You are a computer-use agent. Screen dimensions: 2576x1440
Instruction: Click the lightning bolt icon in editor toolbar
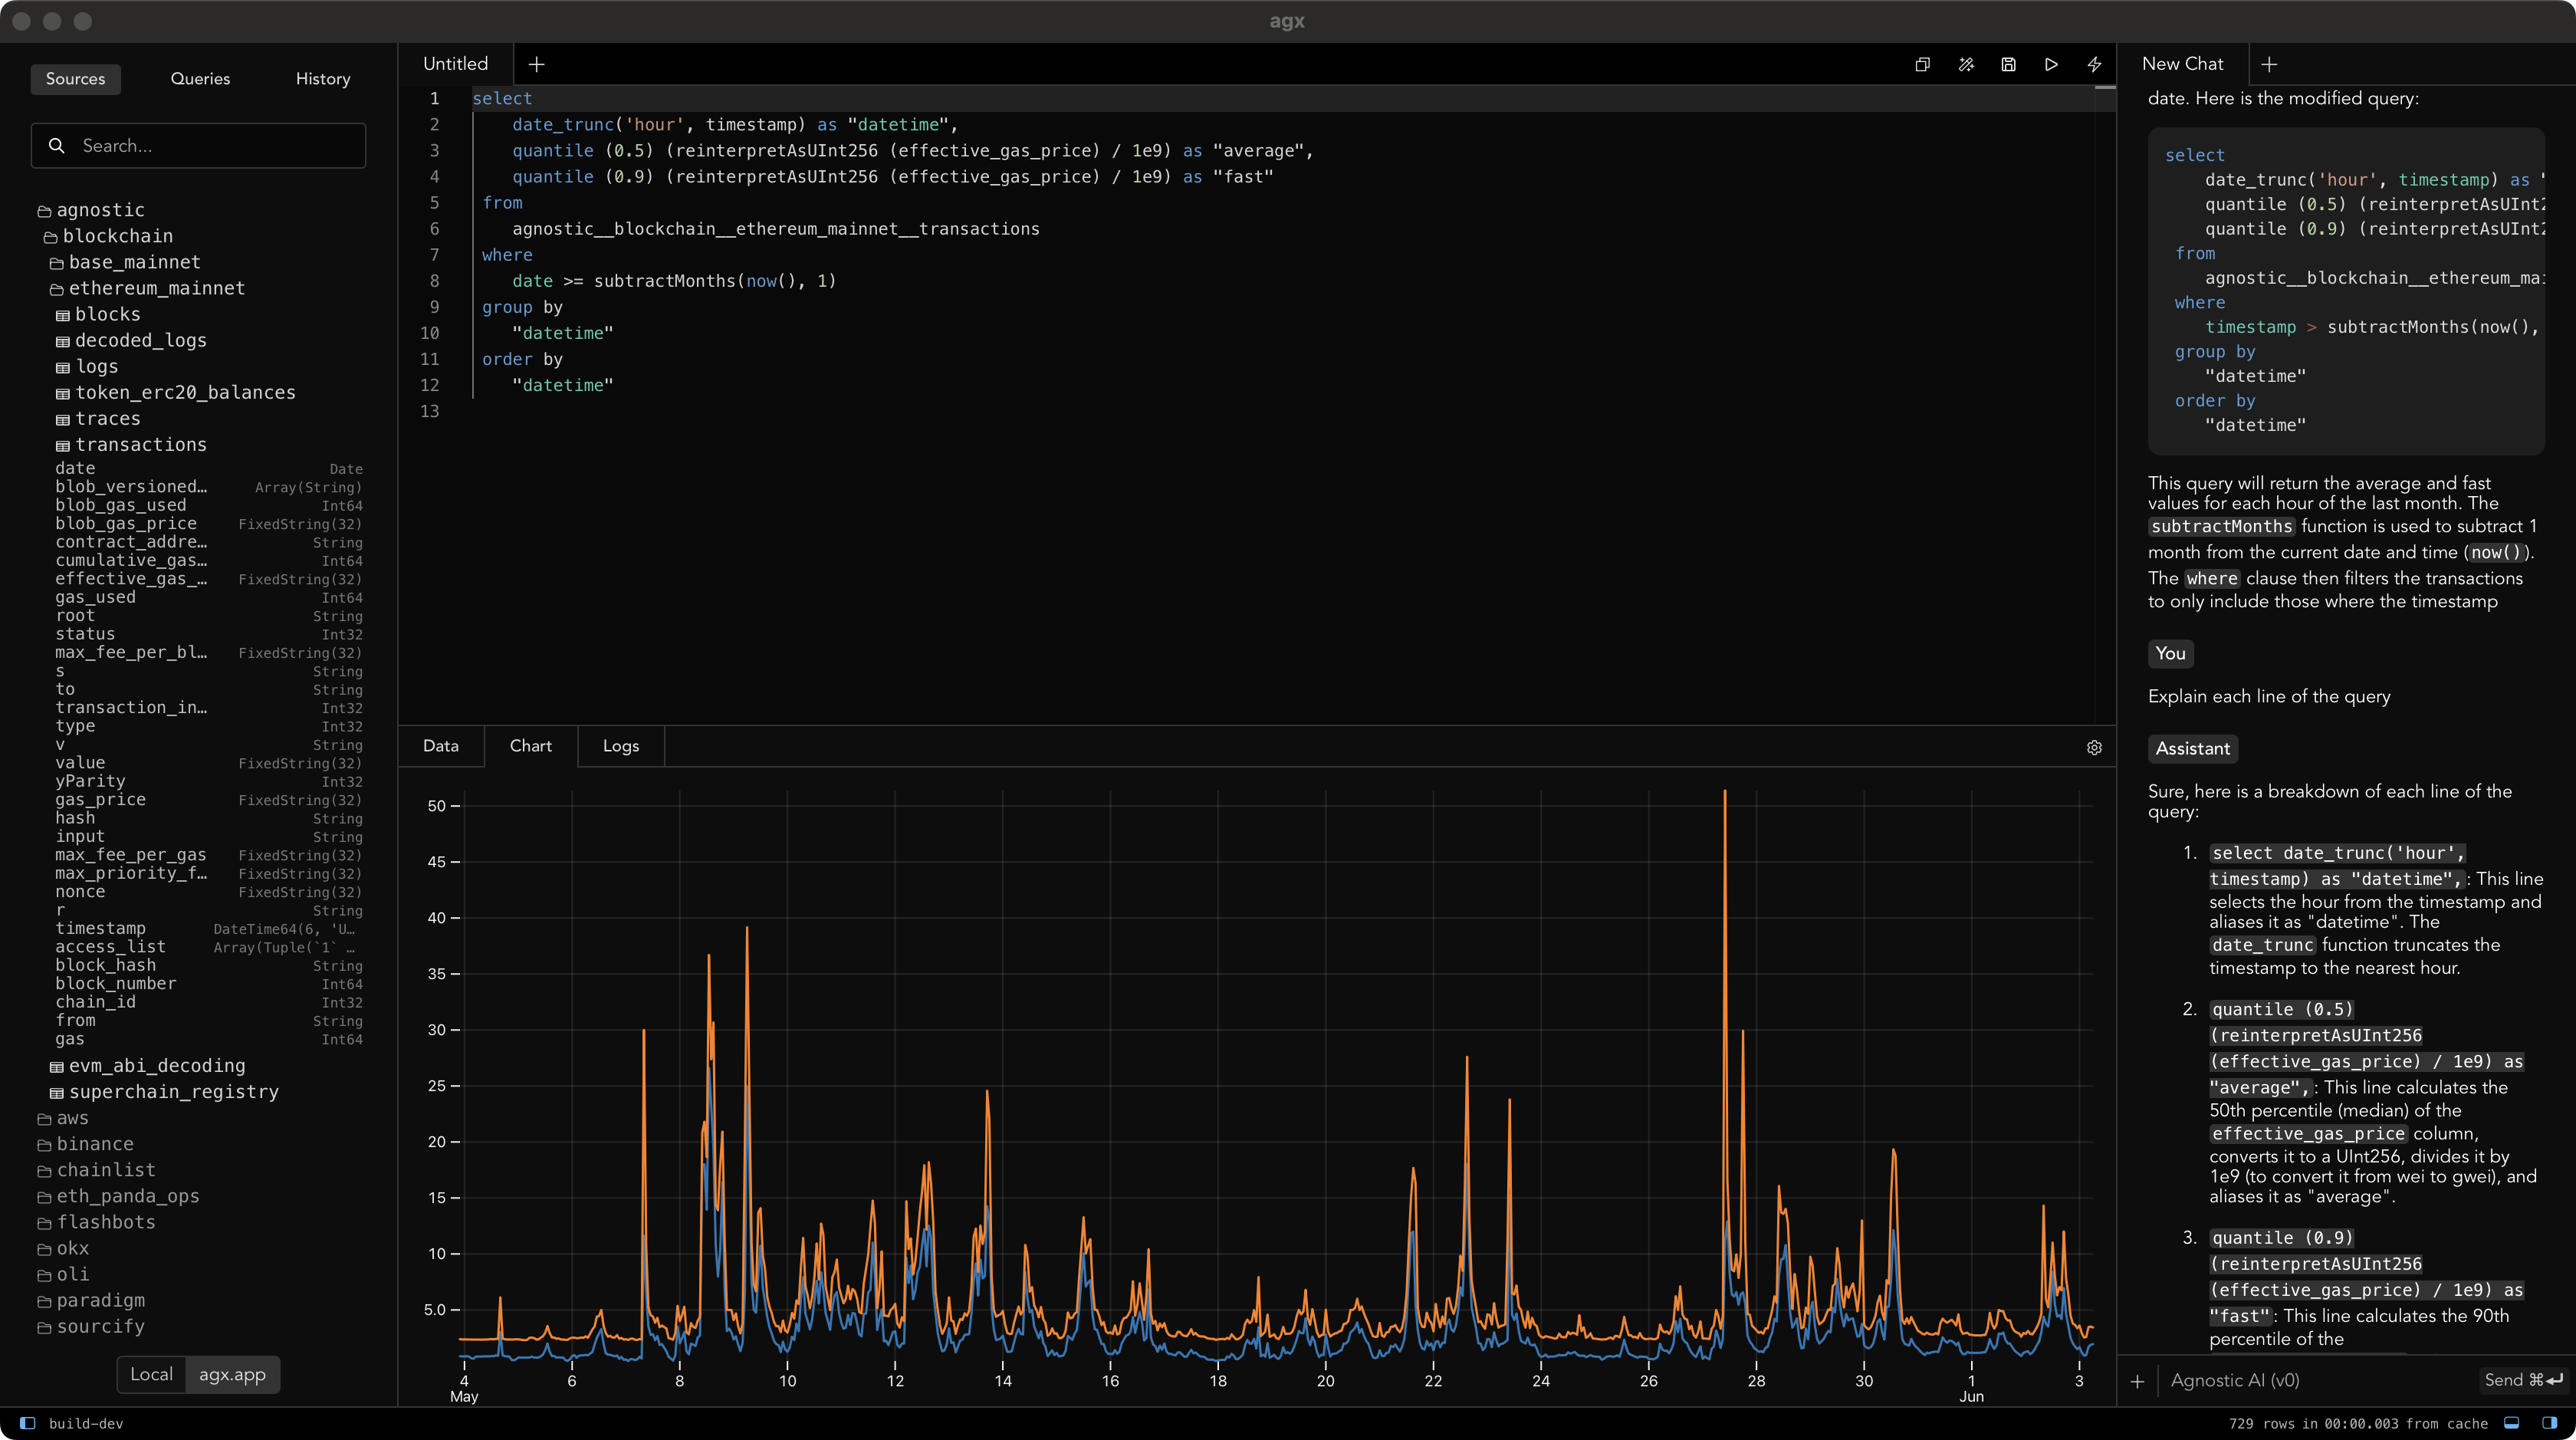[2094, 64]
